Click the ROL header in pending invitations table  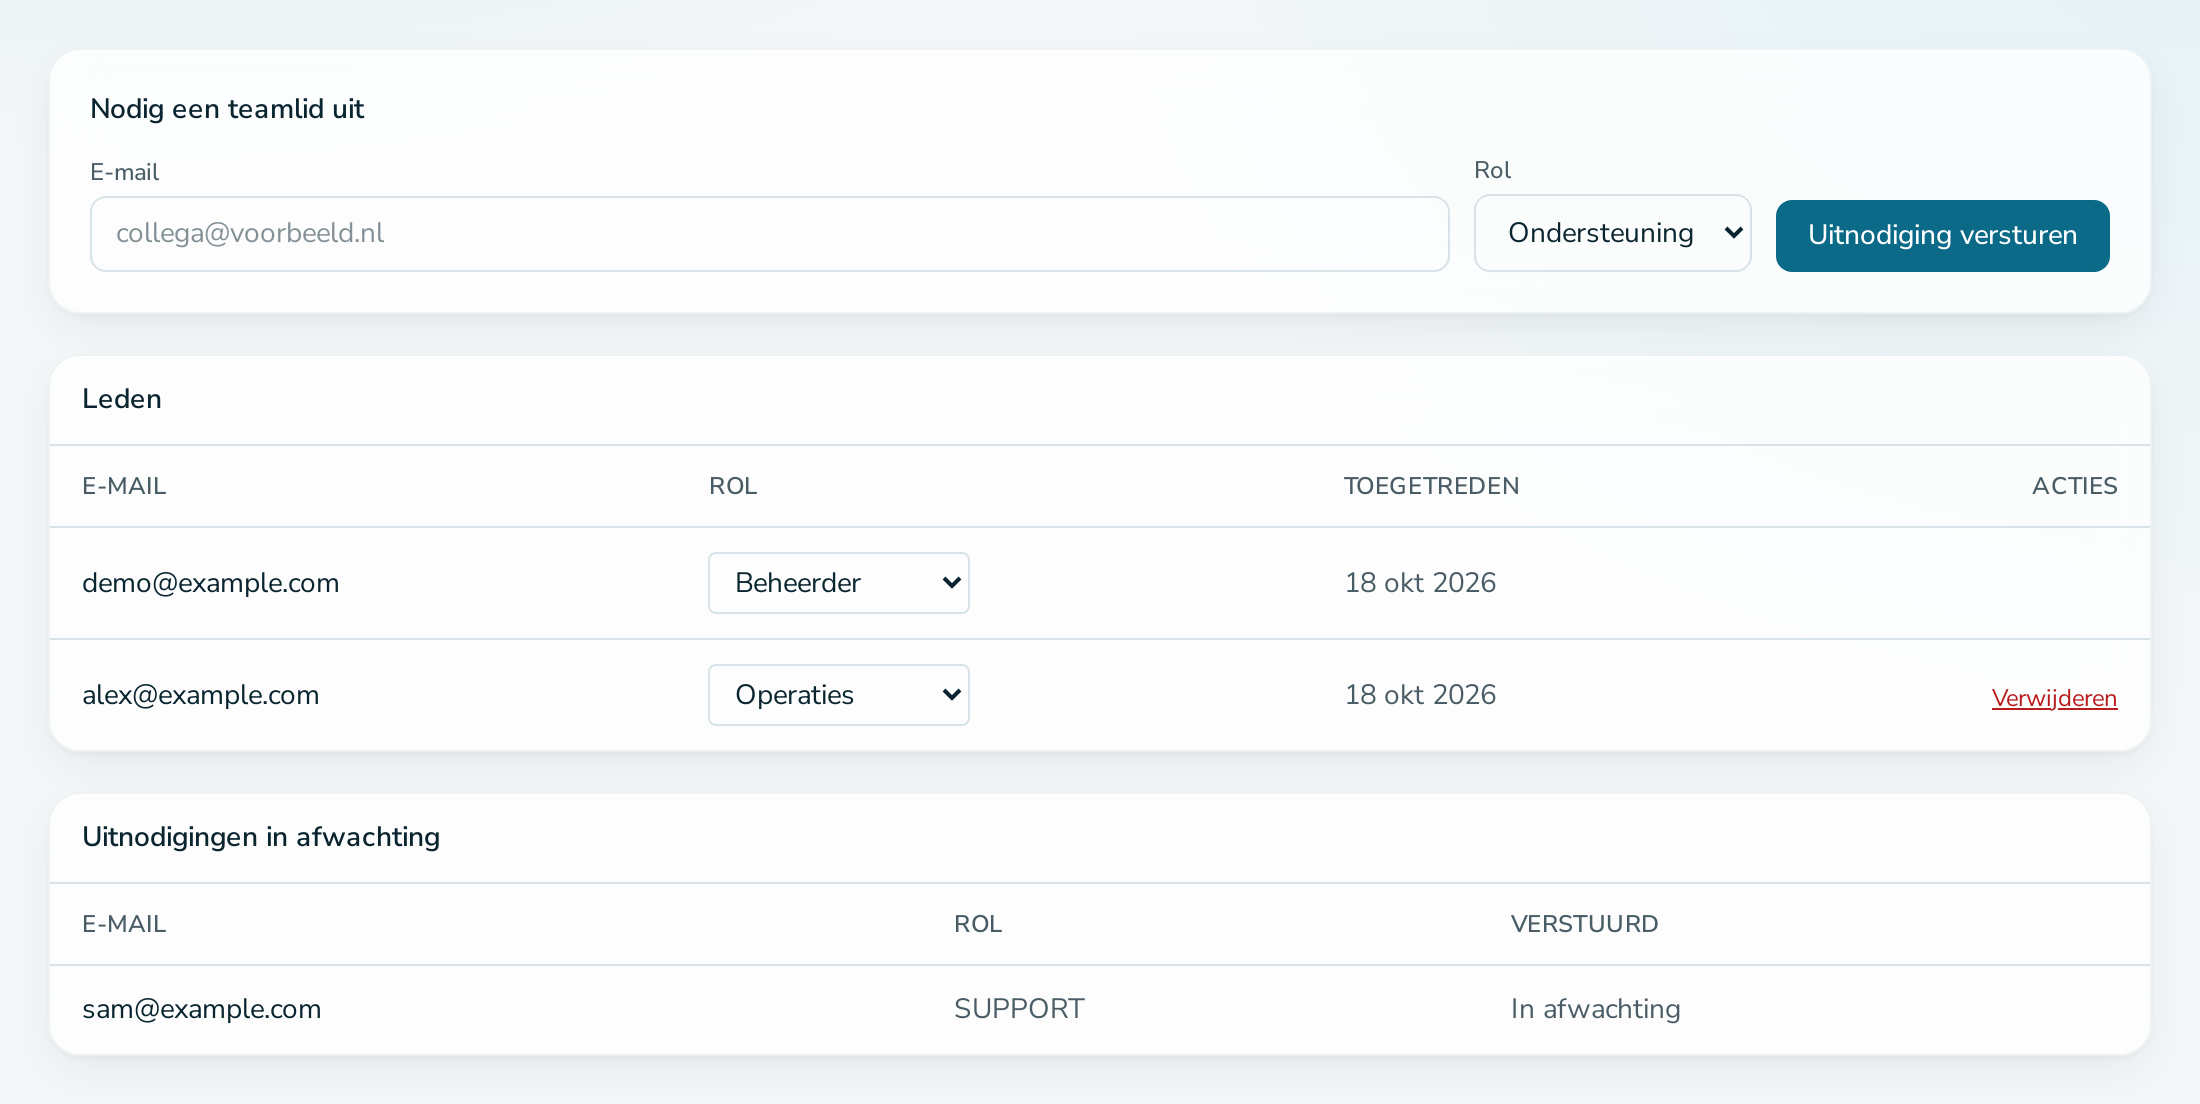click(978, 924)
